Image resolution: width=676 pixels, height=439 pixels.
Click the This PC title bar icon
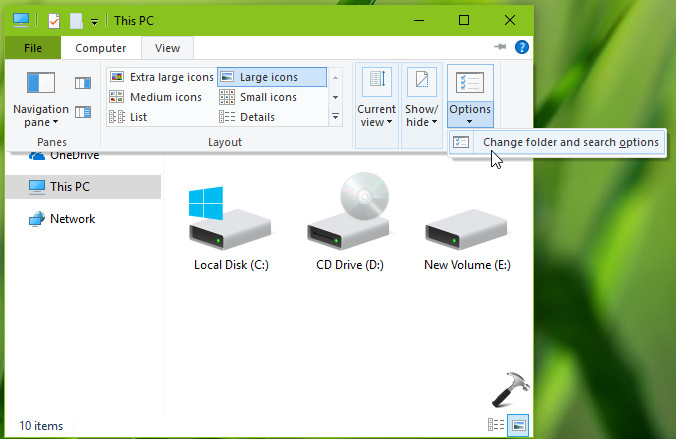point(21,20)
